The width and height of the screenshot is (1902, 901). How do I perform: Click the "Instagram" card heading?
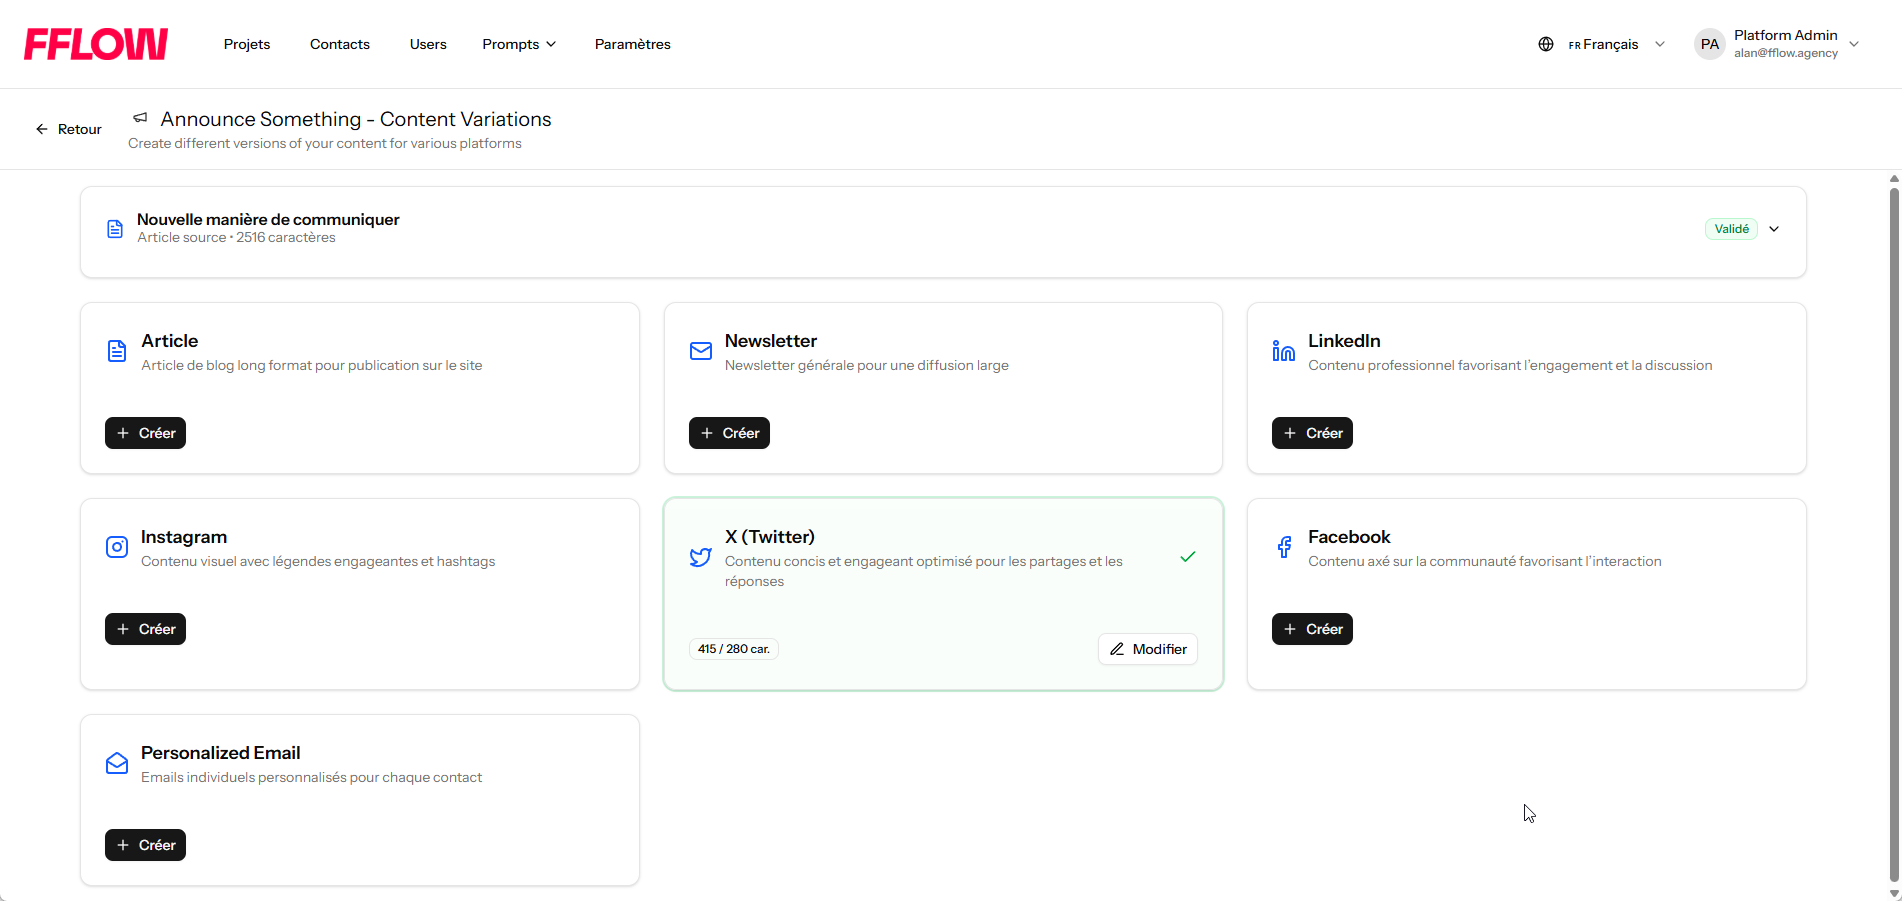pos(184,537)
